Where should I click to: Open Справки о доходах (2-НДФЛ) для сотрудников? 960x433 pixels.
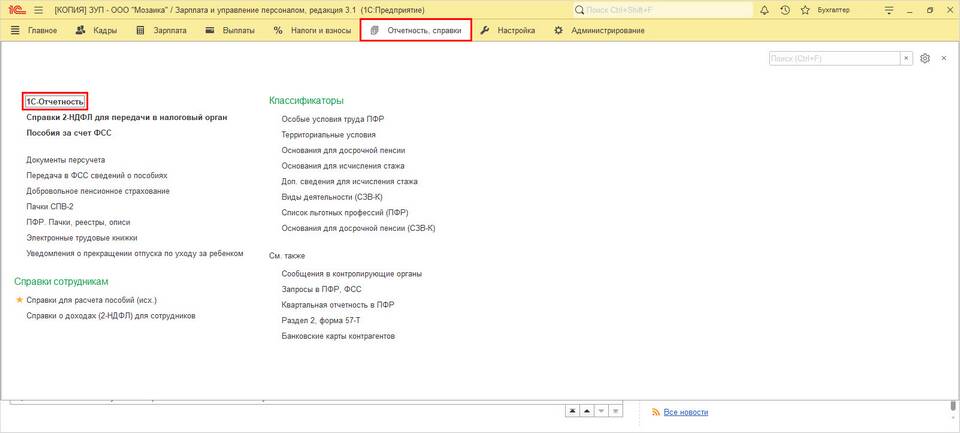point(111,316)
